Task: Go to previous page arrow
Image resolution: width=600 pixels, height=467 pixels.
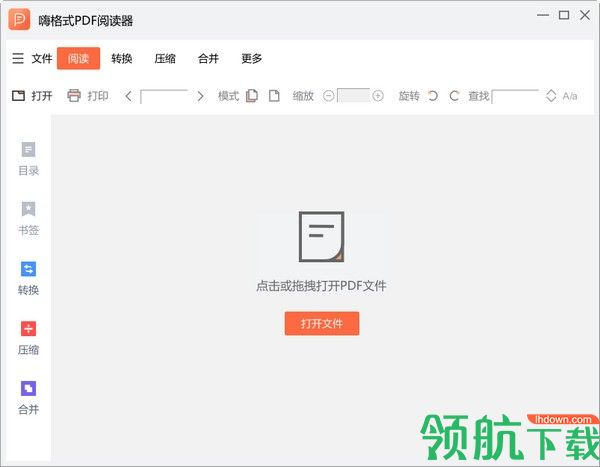Action: tap(129, 96)
